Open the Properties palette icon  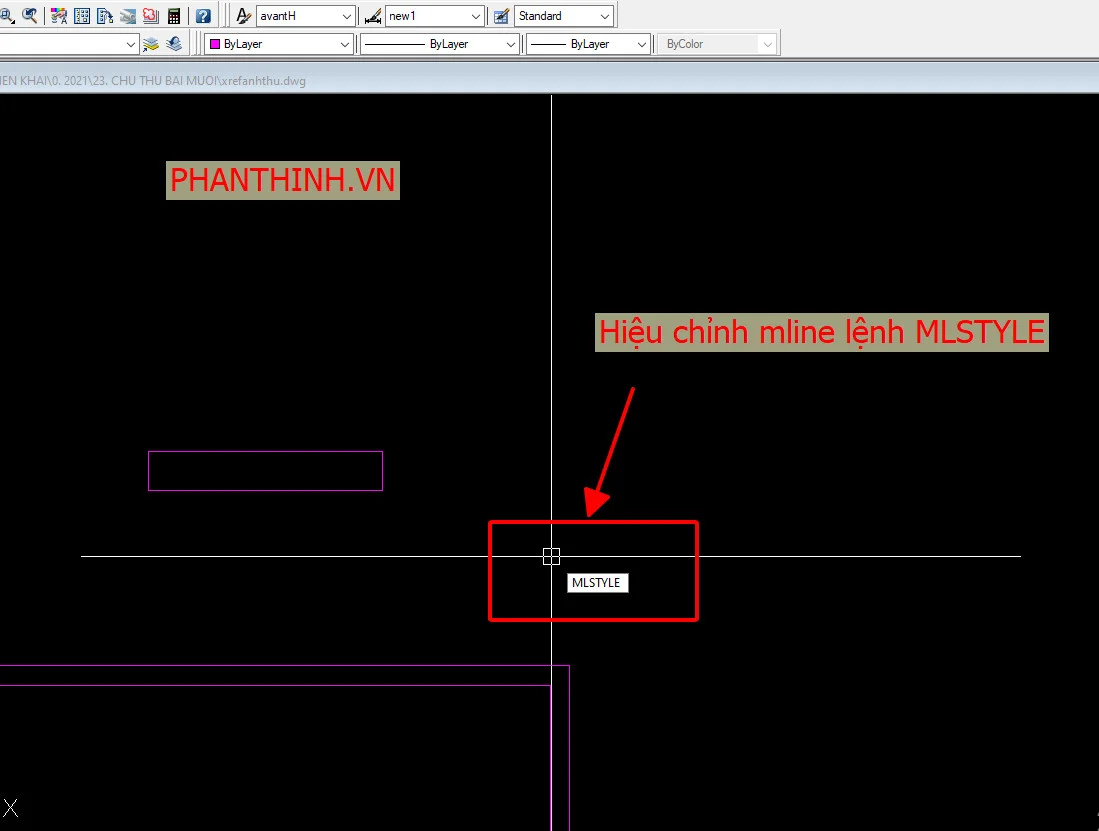(59, 15)
